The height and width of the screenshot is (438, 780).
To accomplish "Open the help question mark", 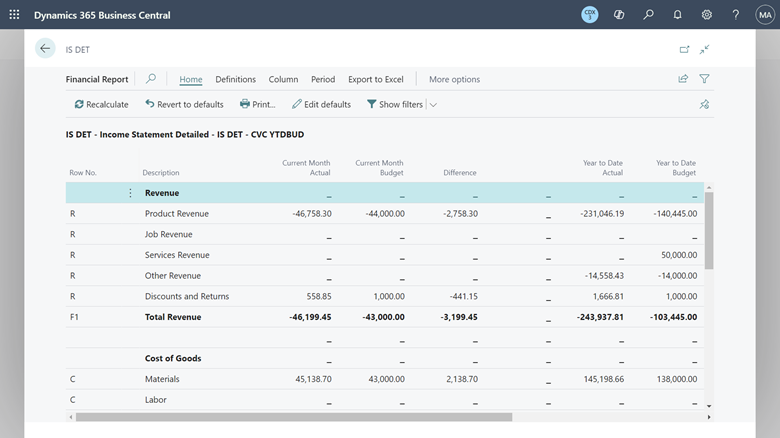I will tap(736, 15).
